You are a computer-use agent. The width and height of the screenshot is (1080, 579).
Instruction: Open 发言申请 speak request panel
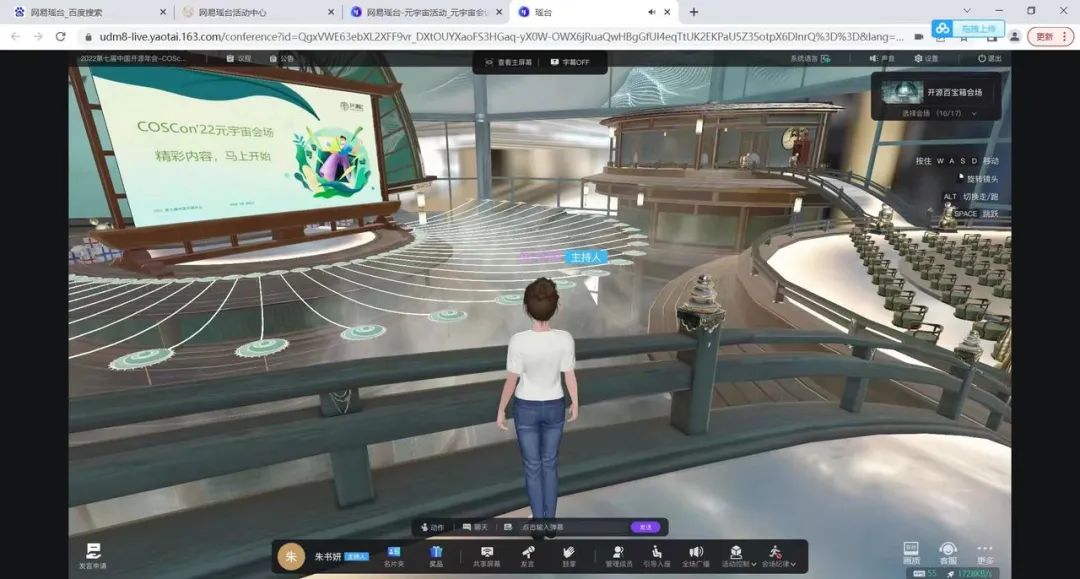(93, 556)
